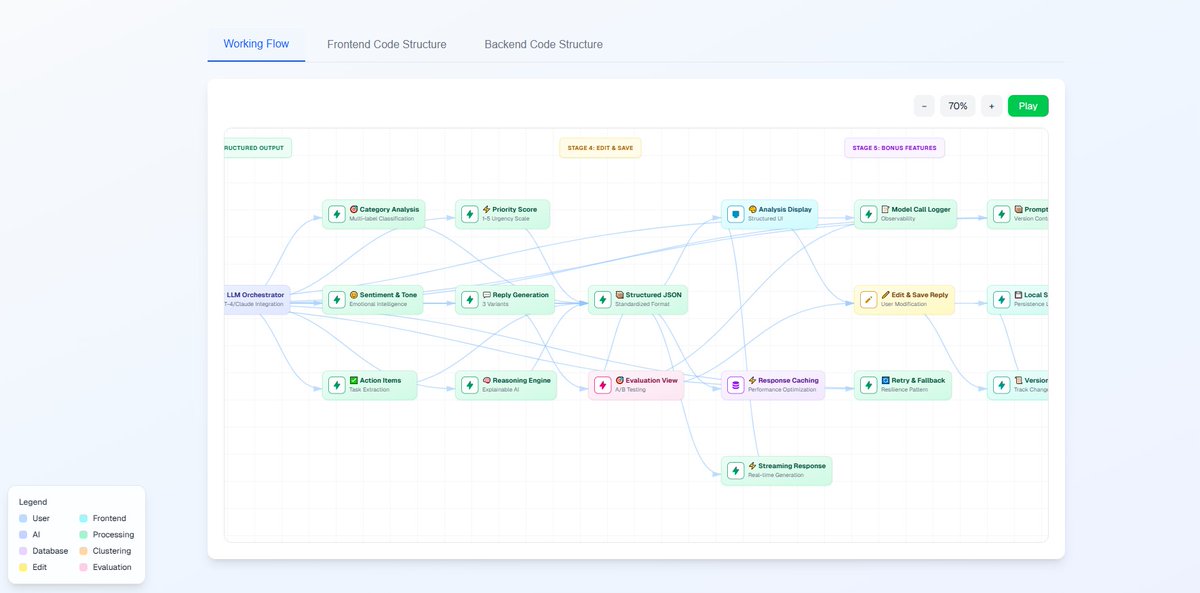Viewport: 1200px width, 593px height.
Task: Click the 'Observability' subtitle text
Action: pyautogui.click(x=898, y=219)
